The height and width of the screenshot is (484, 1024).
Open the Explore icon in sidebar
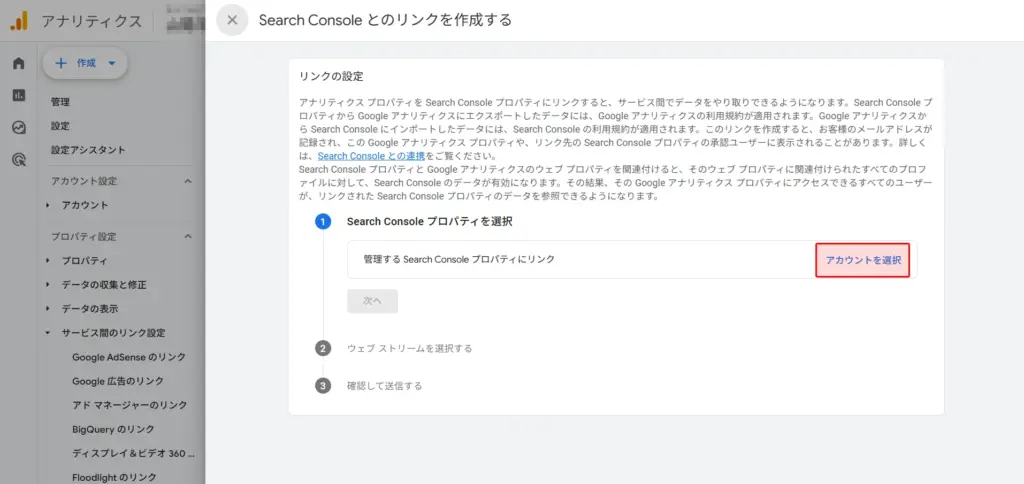[19, 127]
